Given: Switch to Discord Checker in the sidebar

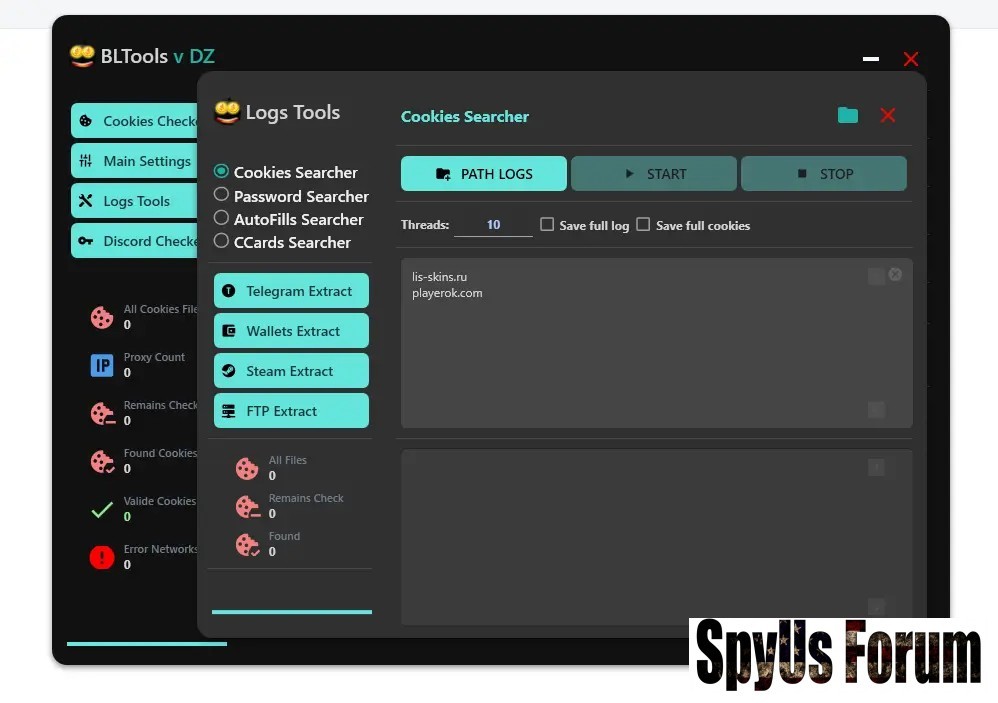Looking at the screenshot, I should coord(135,241).
